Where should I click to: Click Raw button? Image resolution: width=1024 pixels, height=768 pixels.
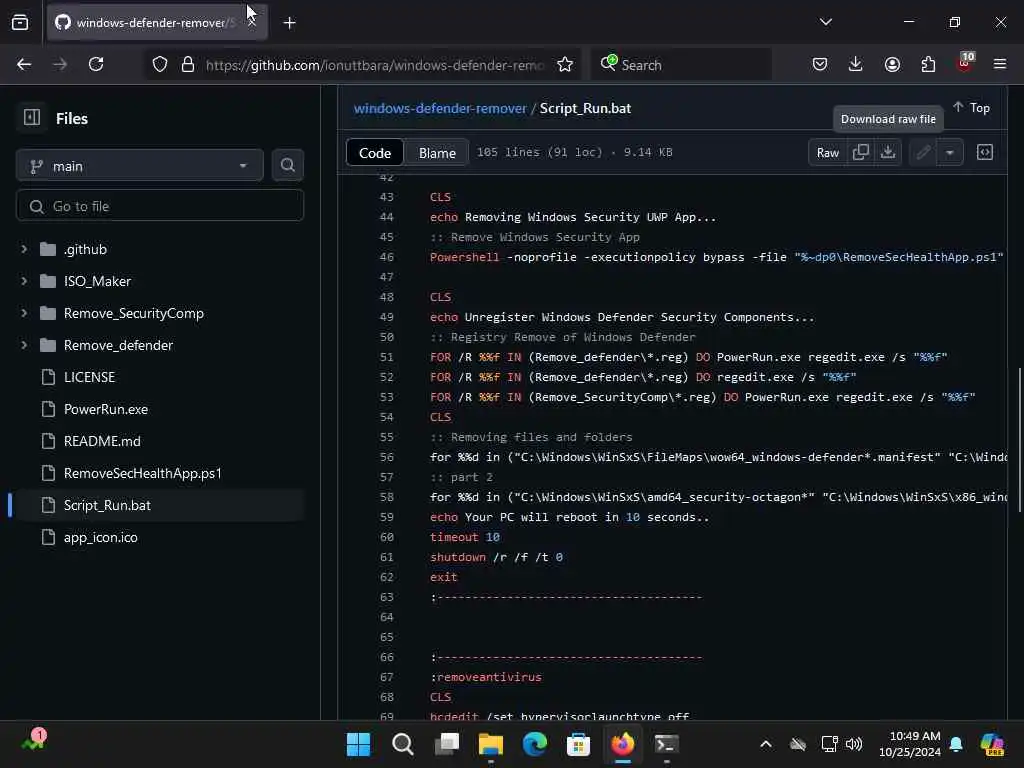click(827, 152)
